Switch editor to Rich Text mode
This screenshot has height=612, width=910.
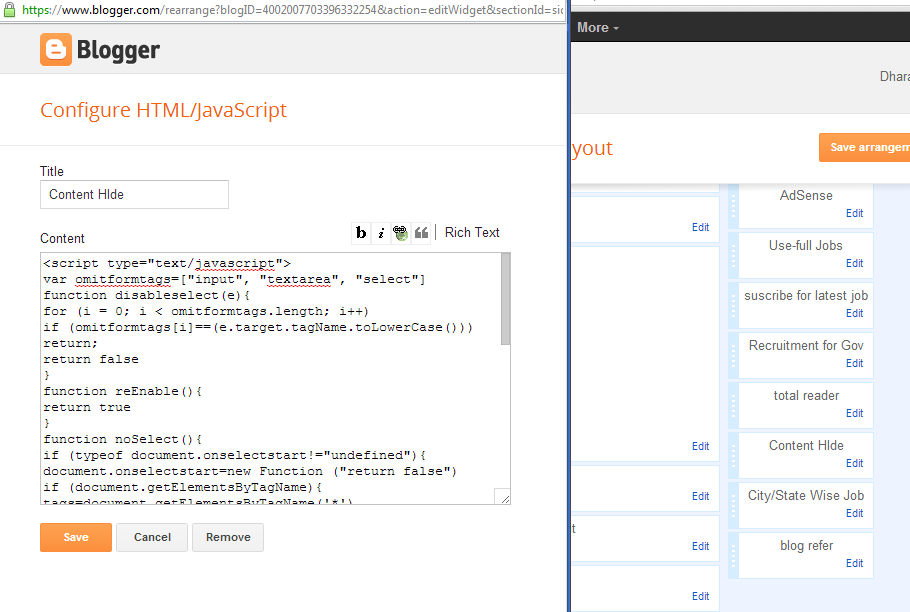pyautogui.click(x=472, y=233)
